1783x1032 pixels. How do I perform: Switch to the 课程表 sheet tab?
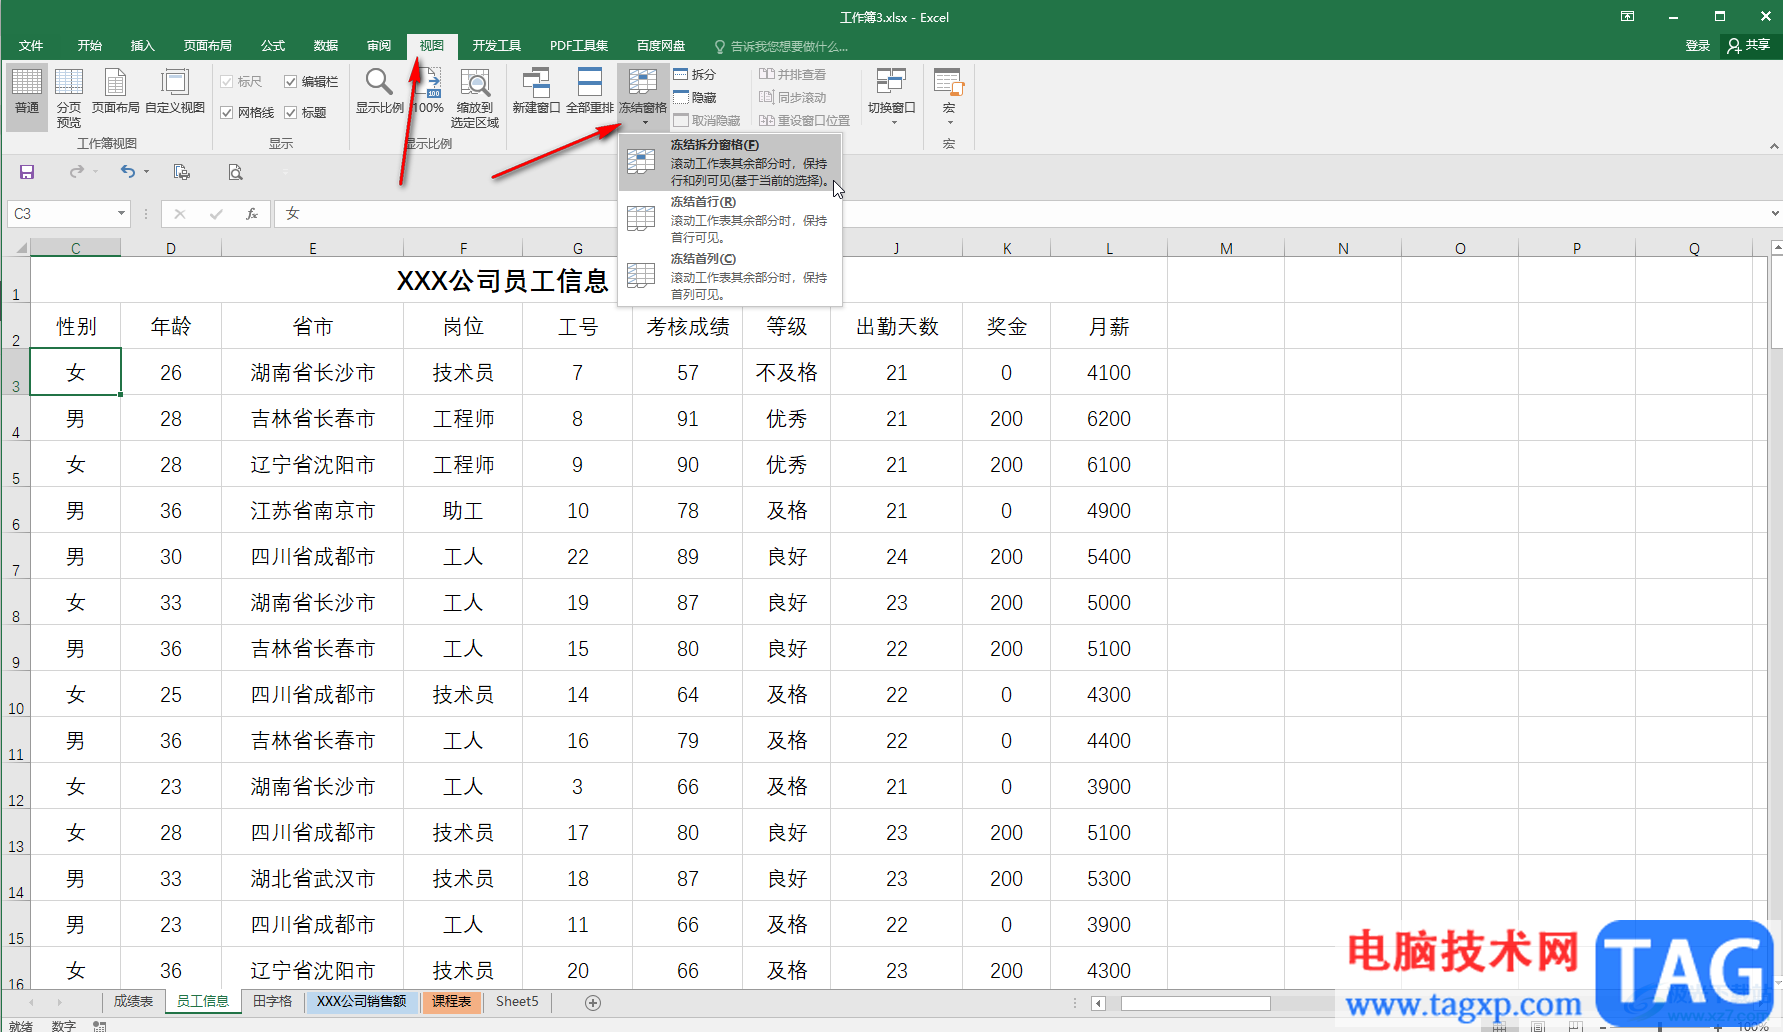coord(451,1001)
